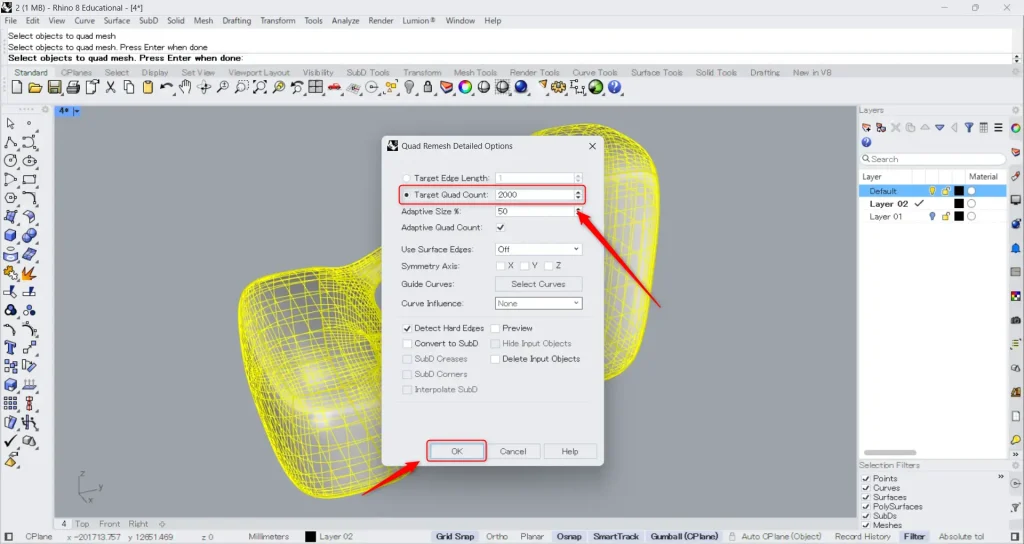
Task: Expand the Selection Filters double-chevron
Action: coord(1000,477)
